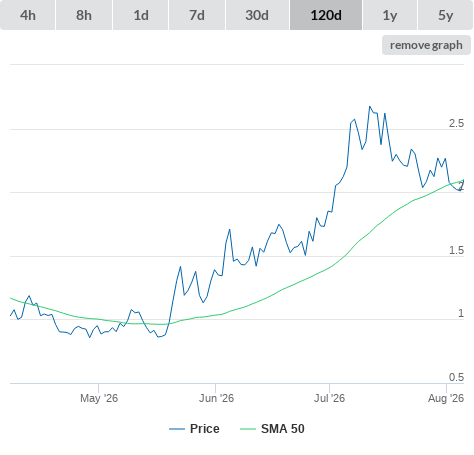Open the 7d time range tab
474x455 pixels.
point(197,15)
